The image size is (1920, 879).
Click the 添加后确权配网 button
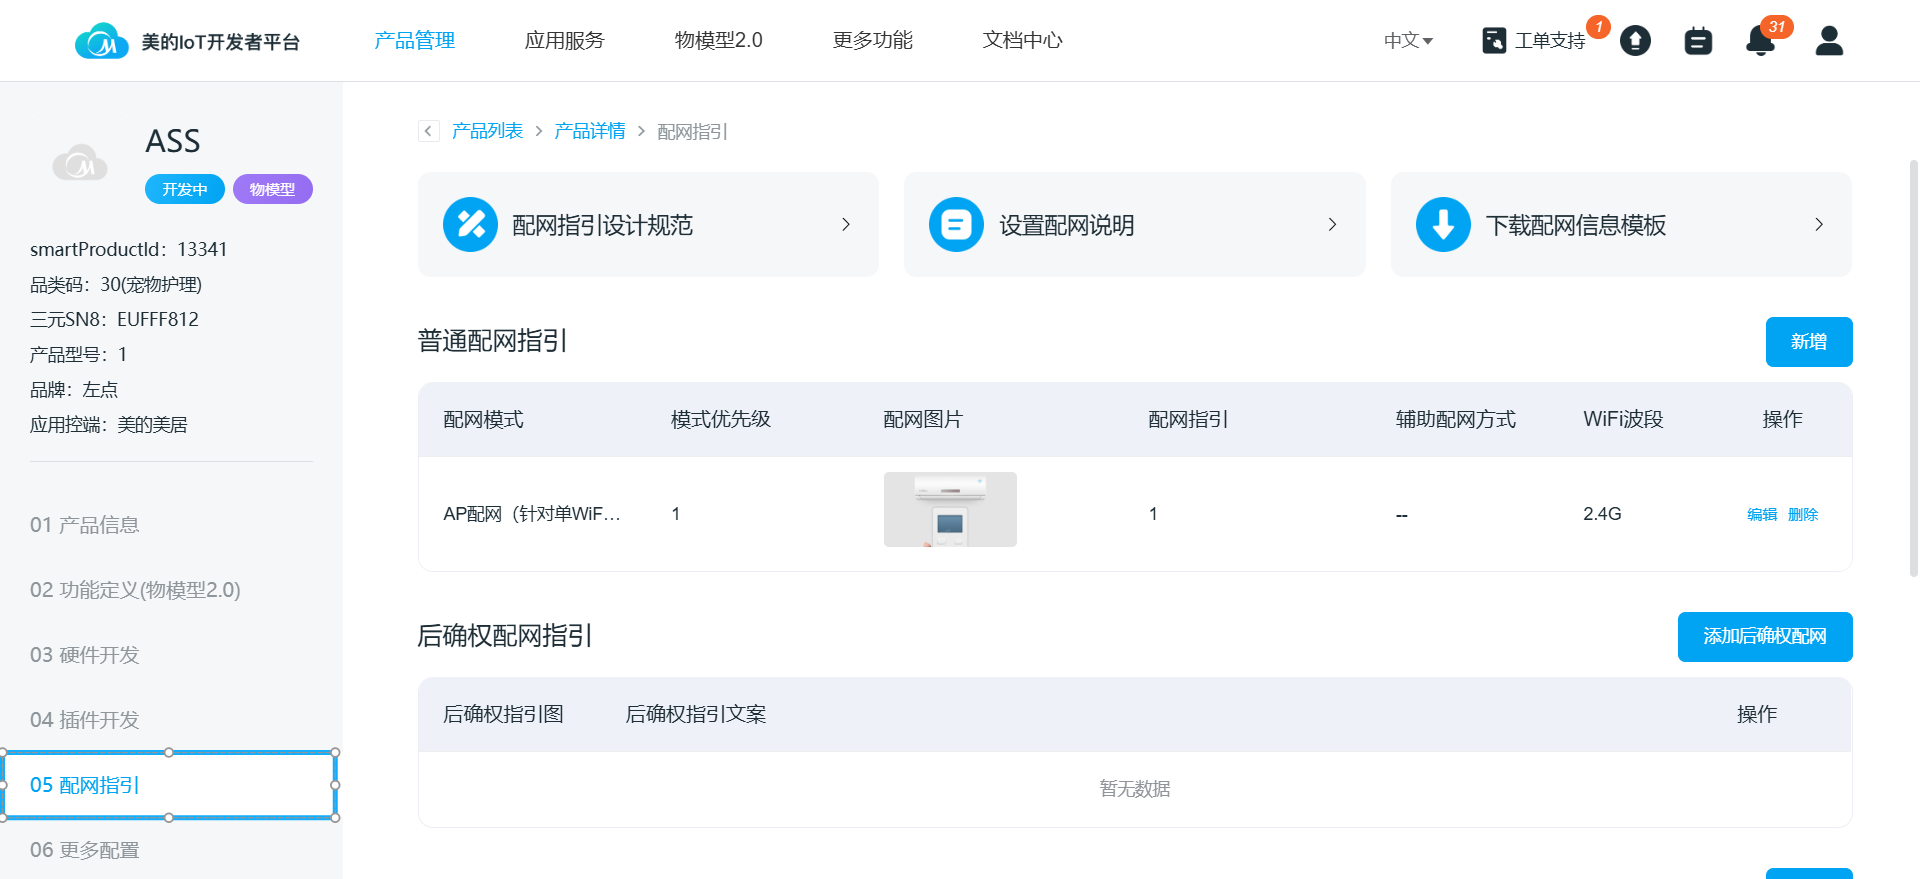coord(1764,637)
